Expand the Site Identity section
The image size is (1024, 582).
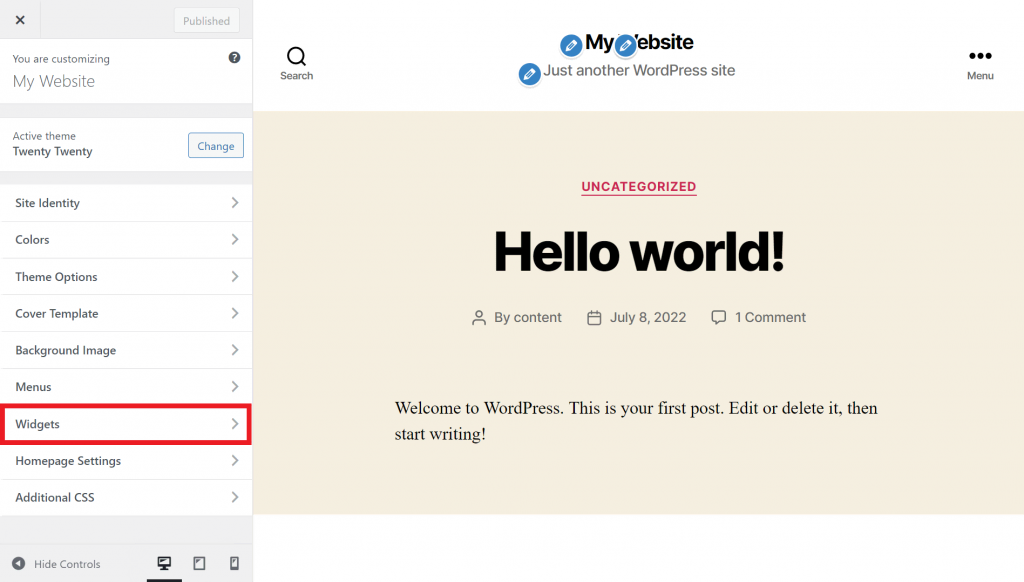point(126,203)
